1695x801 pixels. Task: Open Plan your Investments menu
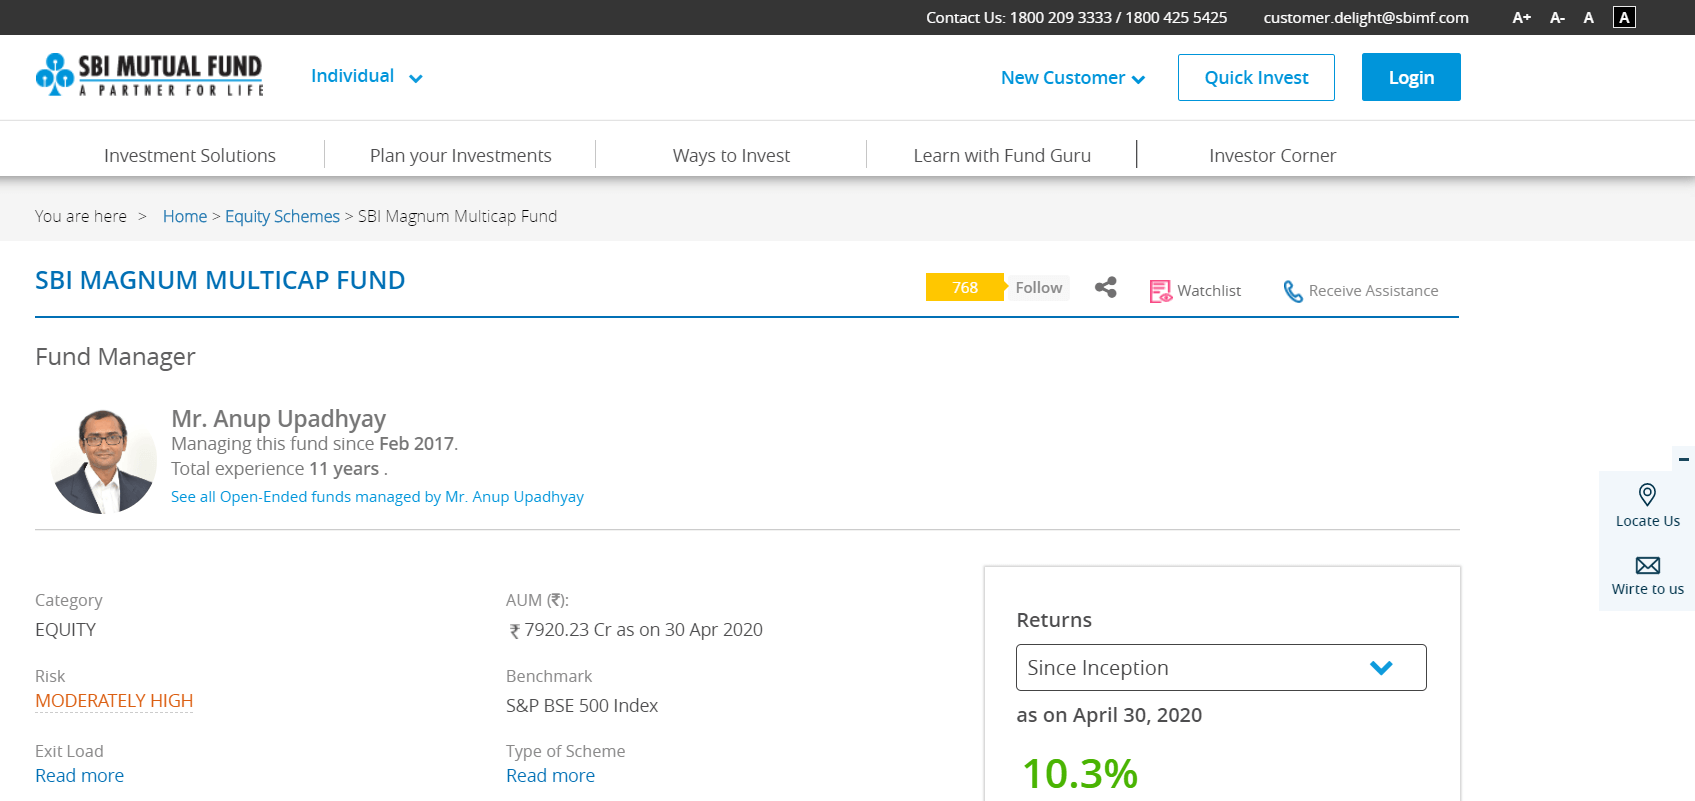(x=461, y=155)
